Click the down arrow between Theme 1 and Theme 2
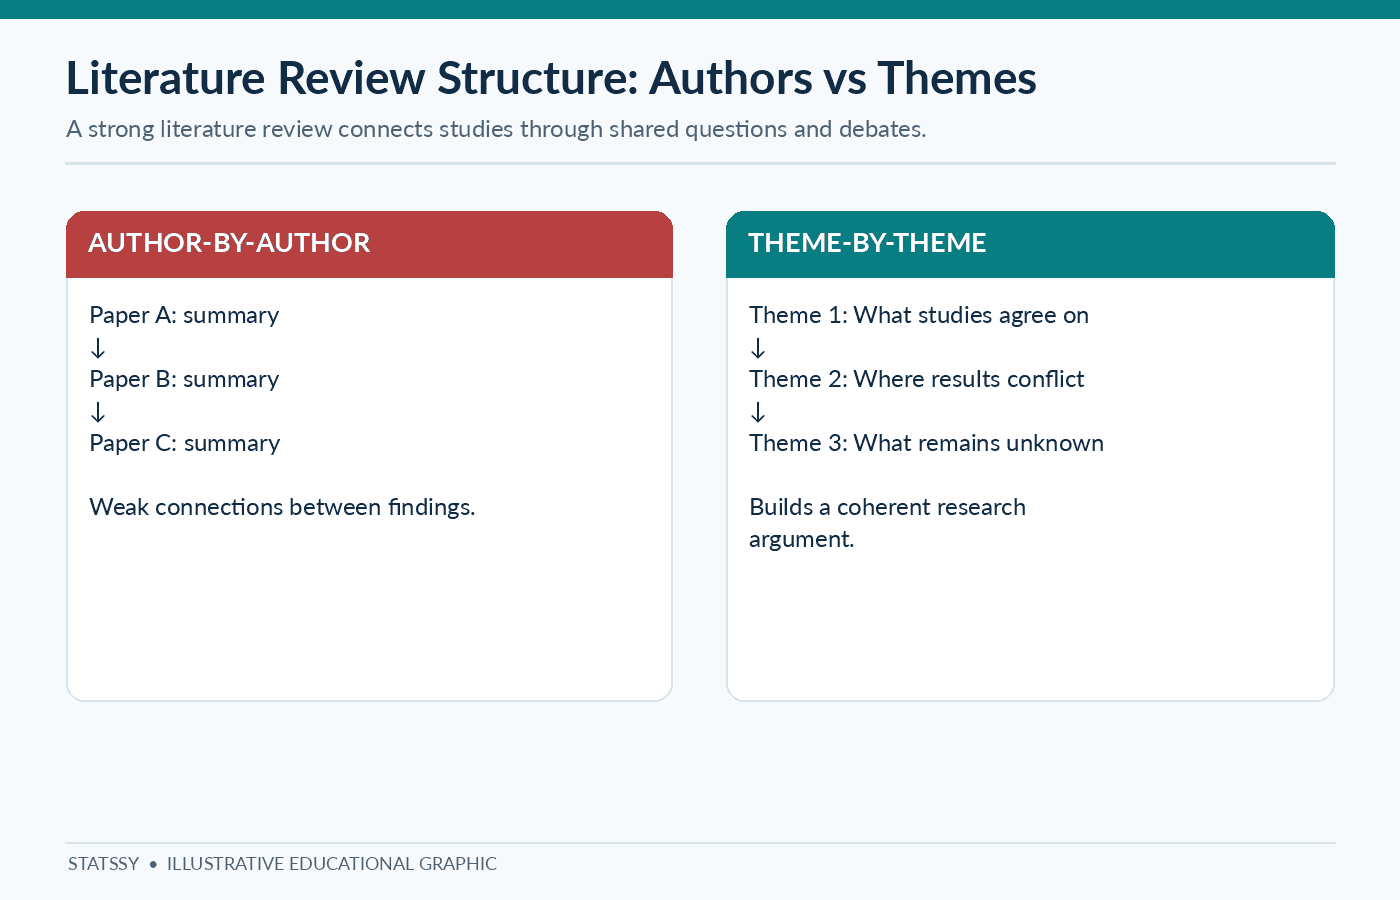This screenshot has width=1400, height=900. (x=758, y=348)
